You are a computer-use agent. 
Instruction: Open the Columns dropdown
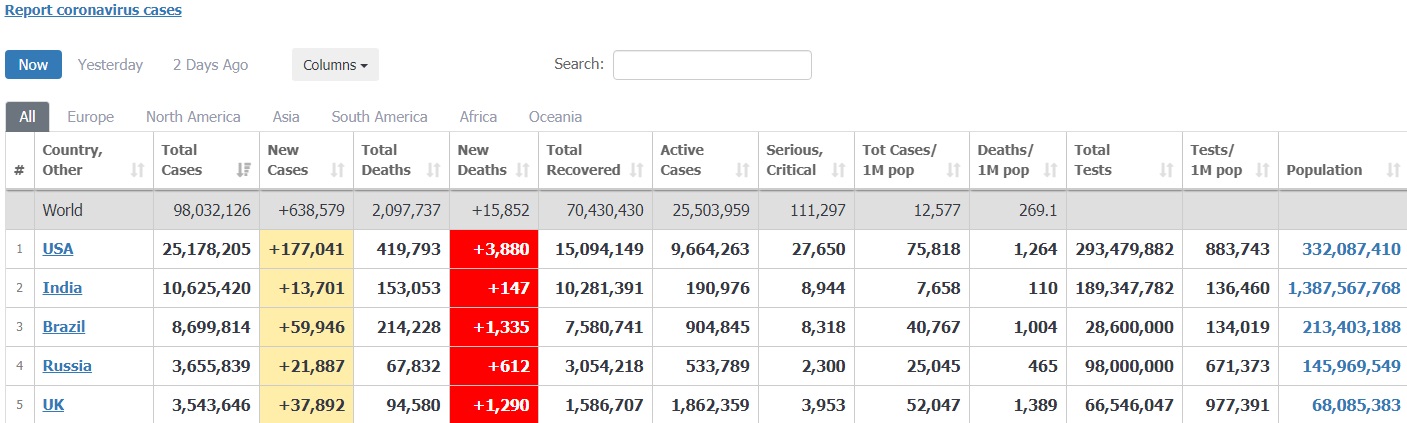pyautogui.click(x=335, y=65)
